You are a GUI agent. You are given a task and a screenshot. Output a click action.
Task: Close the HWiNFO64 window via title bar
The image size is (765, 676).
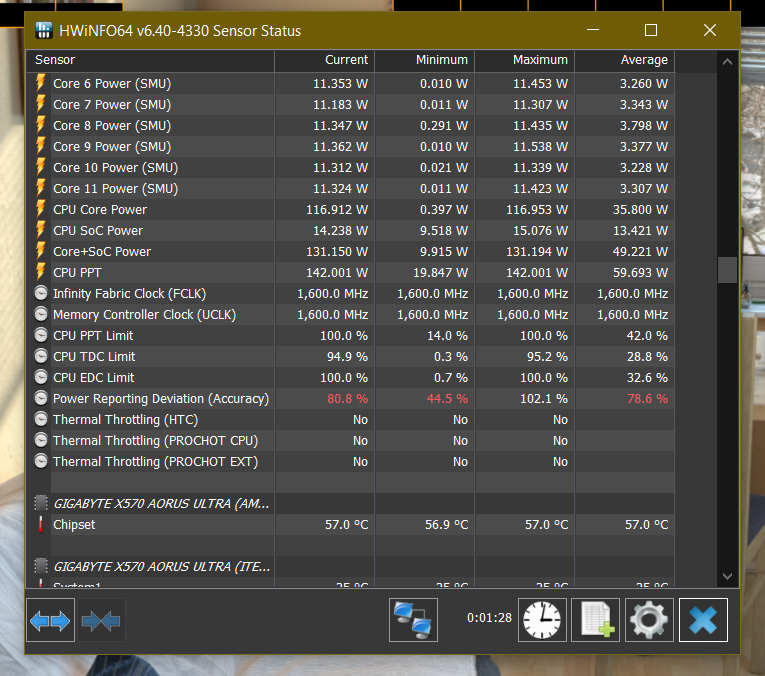pos(710,30)
